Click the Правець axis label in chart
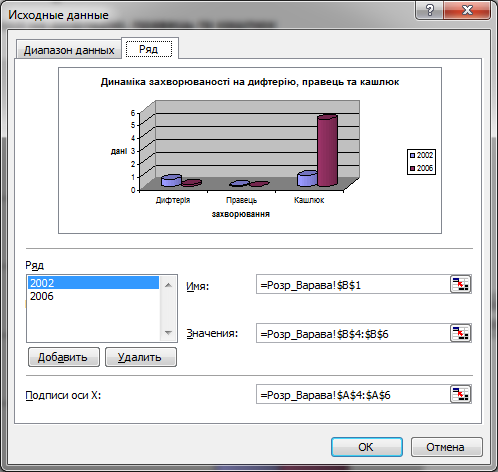498x472 pixels. click(x=241, y=200)
